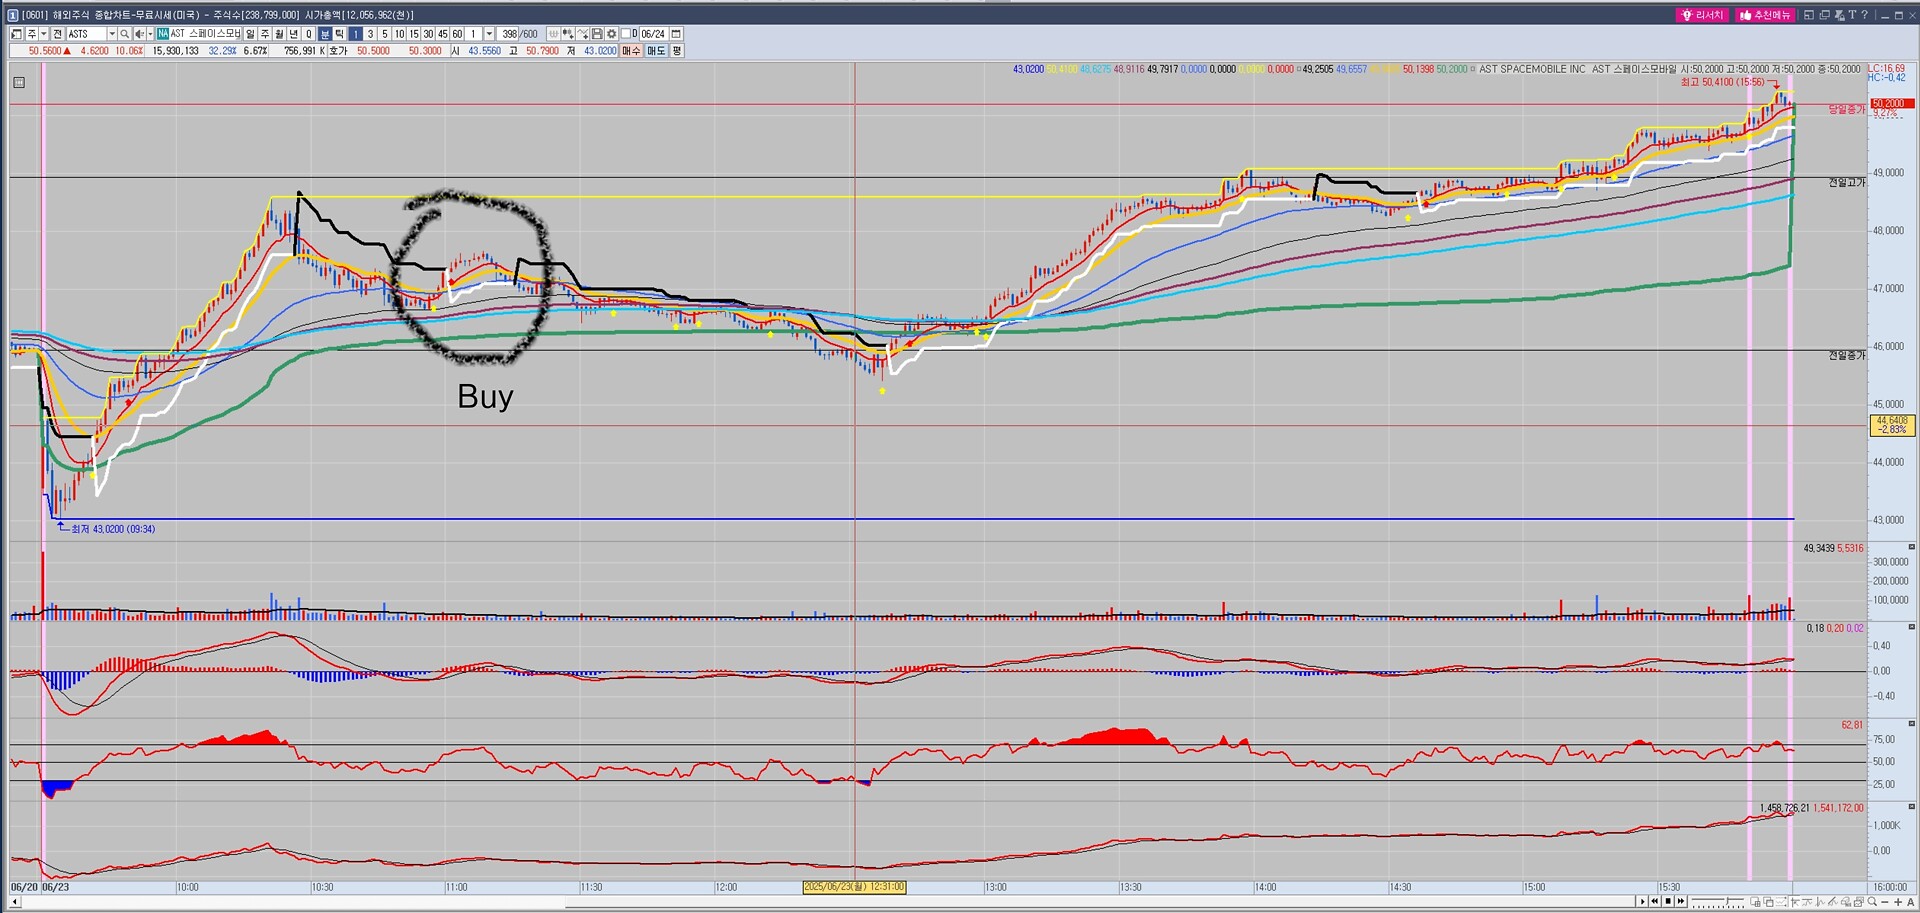Expand the ASTS ticker symbol dropdown
The height and width of the screenshot is (913, 1920).
coord(111,34)
